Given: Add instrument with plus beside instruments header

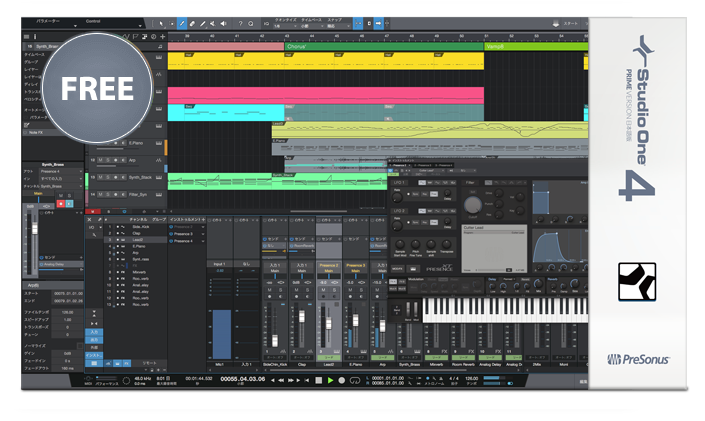Looking at the screenshot, I should 203,219.
